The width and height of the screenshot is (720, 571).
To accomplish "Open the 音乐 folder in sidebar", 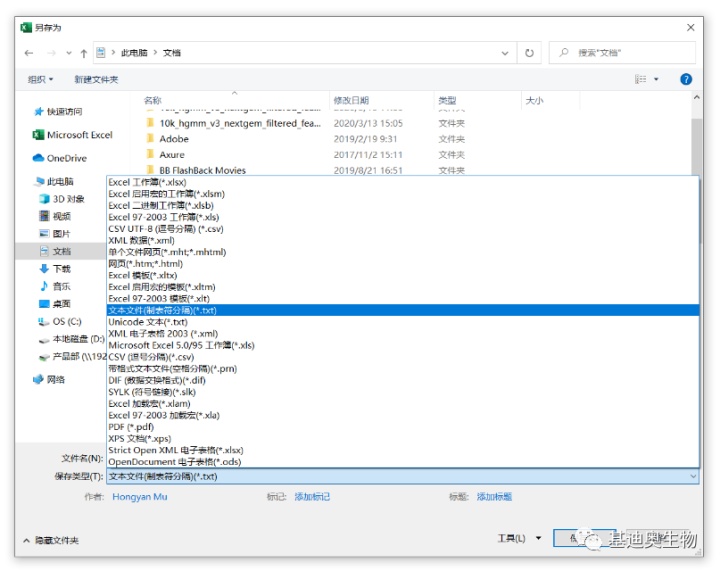I will tap(55, 286).
